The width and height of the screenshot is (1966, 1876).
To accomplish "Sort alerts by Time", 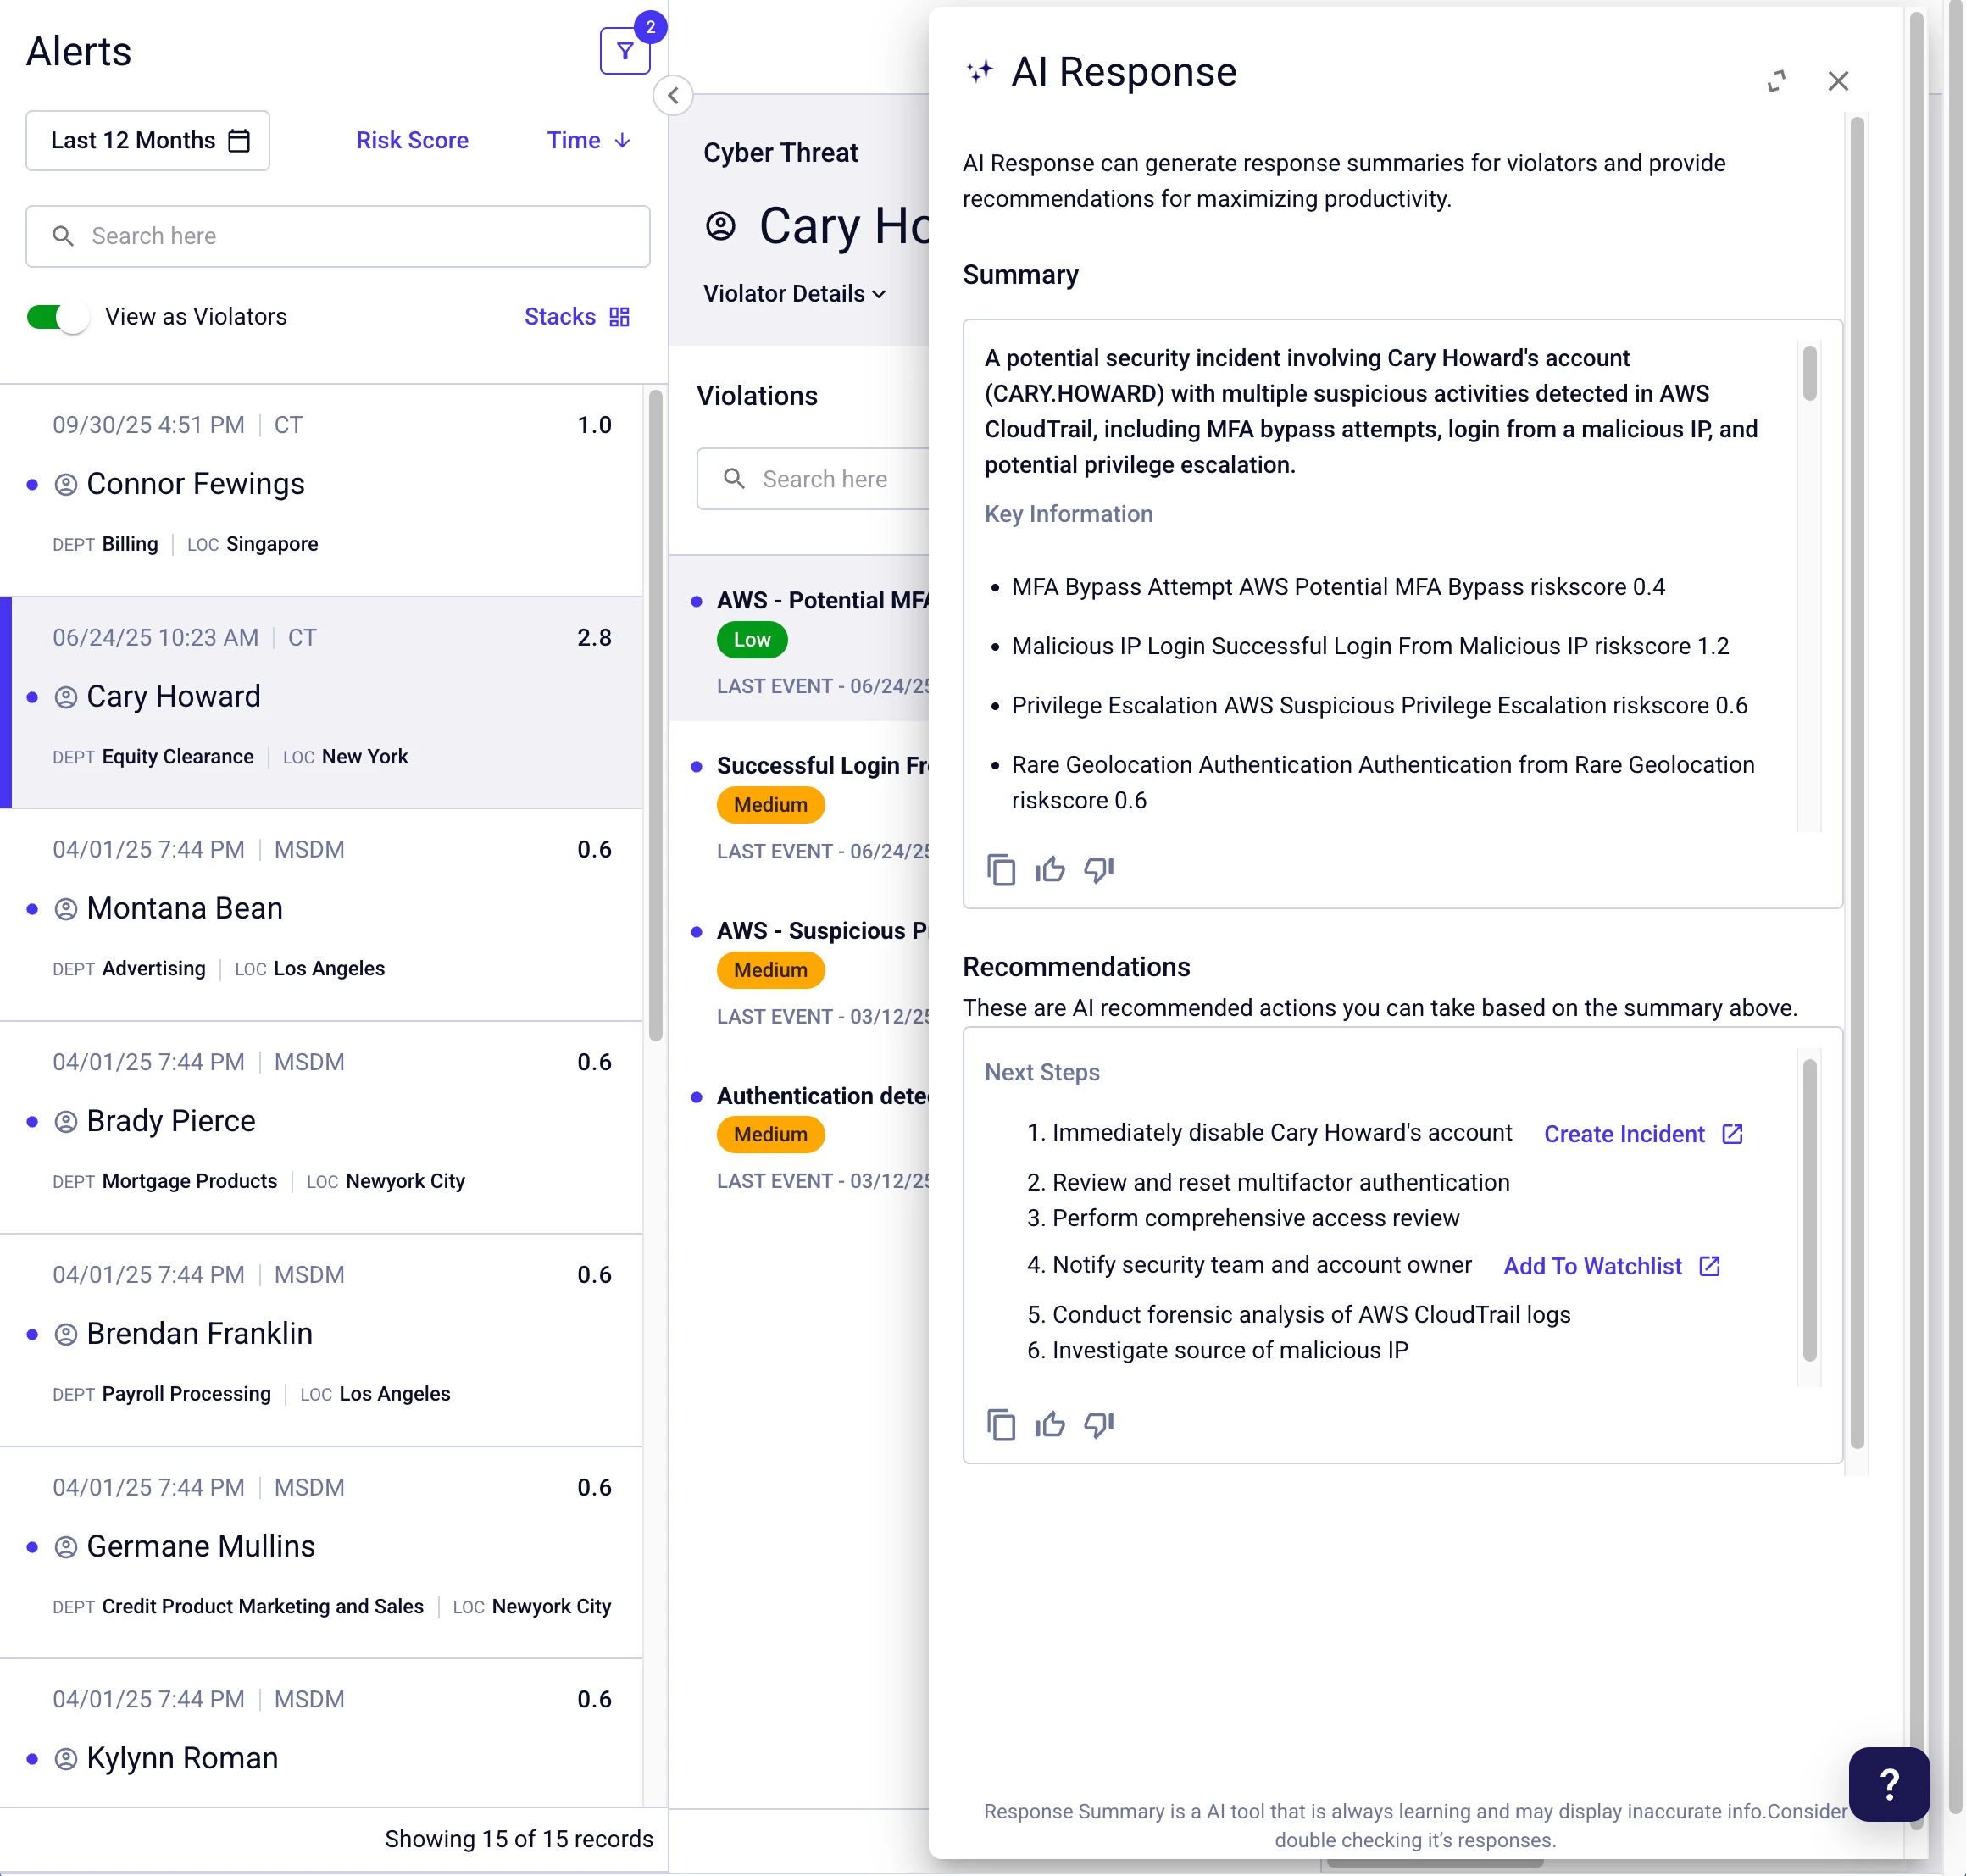I will coord(587,141).
